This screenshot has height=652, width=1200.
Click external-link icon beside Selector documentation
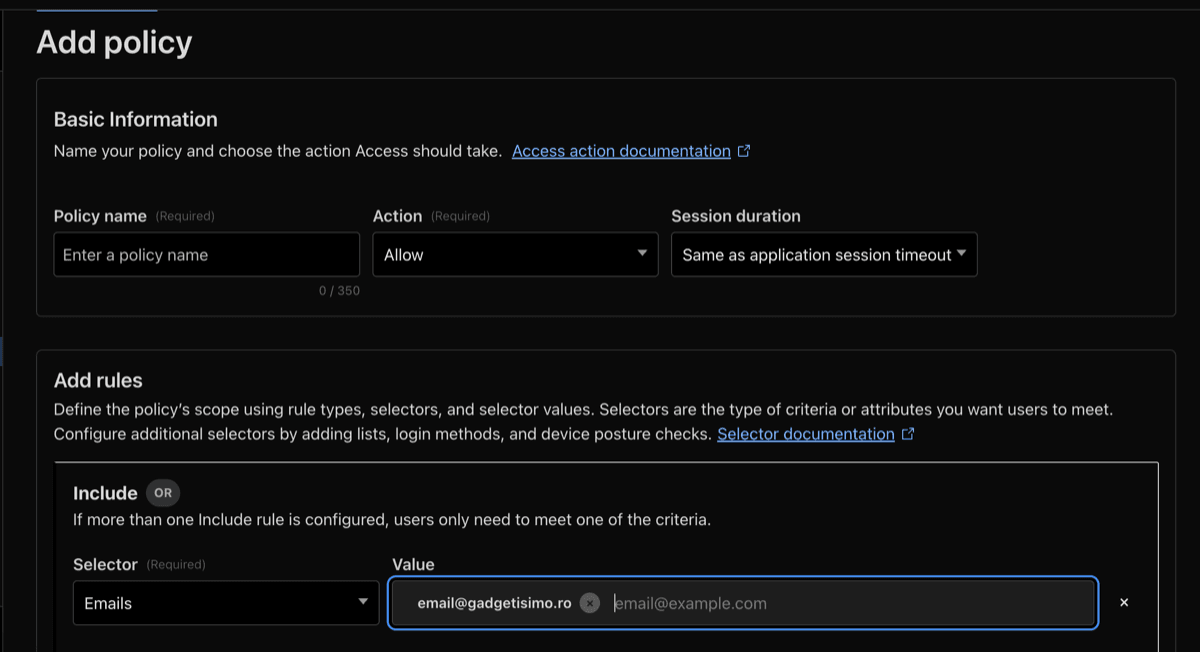coord(908,434)
